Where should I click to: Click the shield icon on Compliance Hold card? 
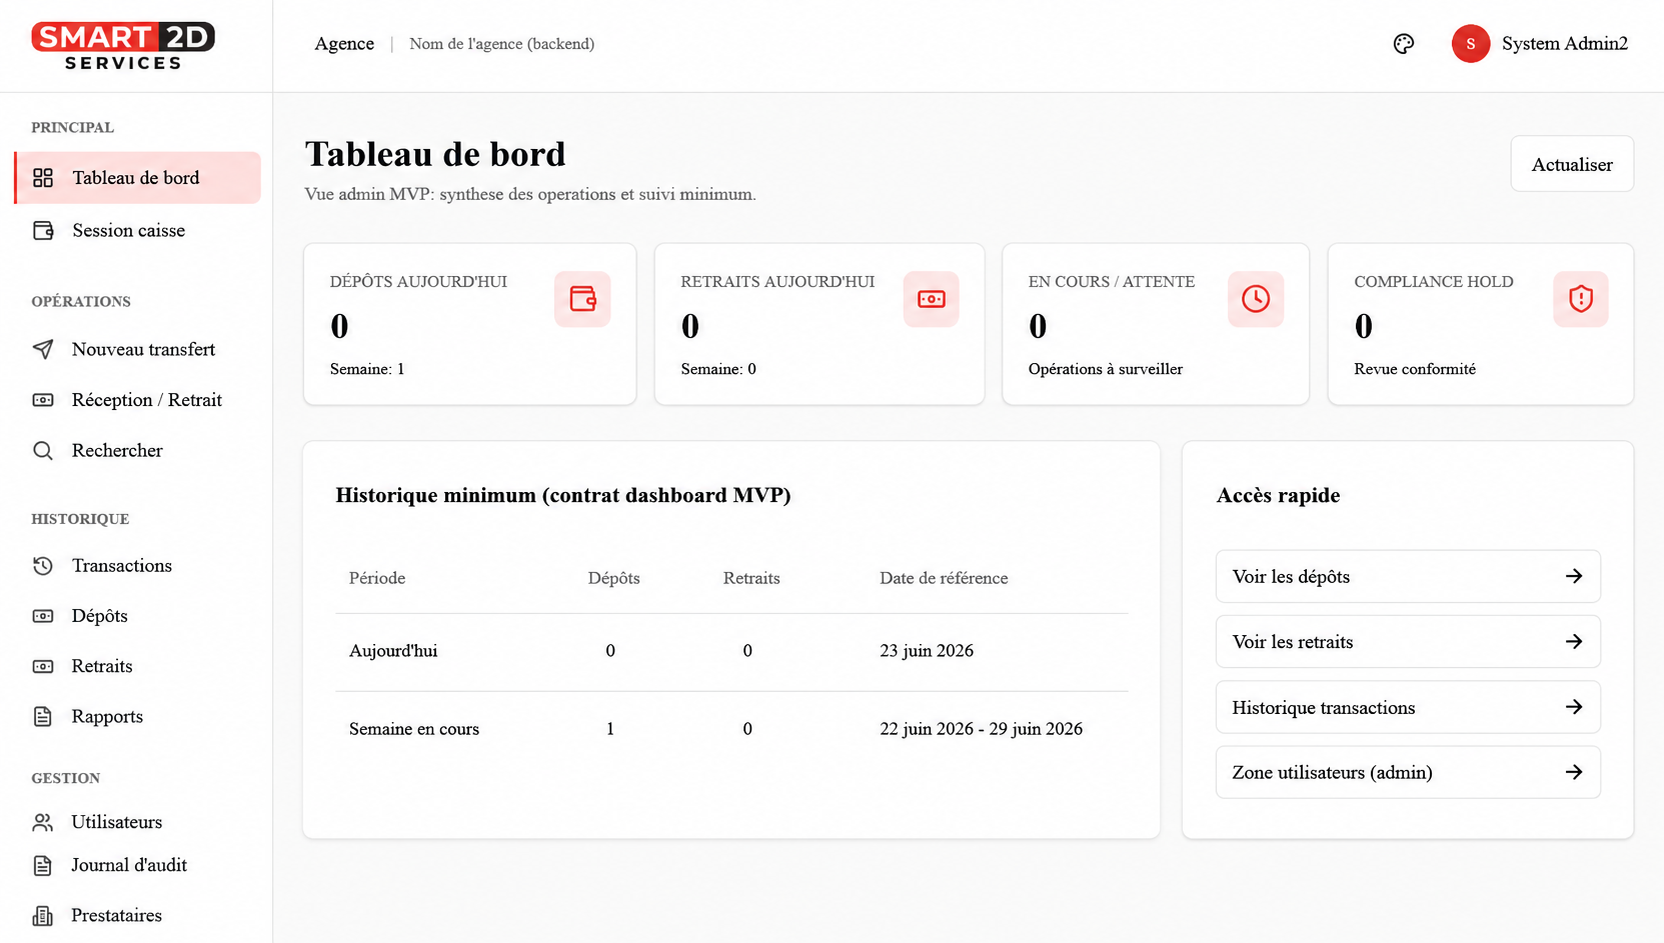click(x=1581, y=299)
